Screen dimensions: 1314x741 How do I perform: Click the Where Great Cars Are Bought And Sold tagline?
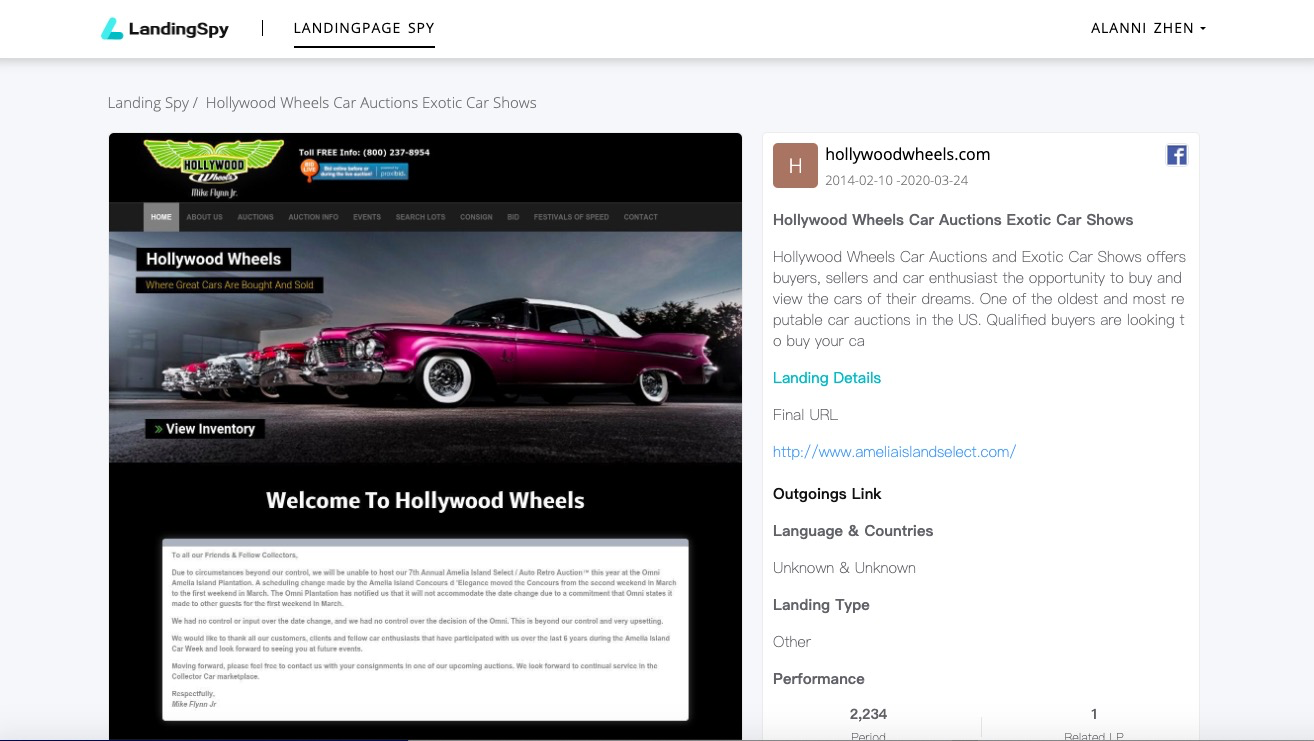coord(229,285)
